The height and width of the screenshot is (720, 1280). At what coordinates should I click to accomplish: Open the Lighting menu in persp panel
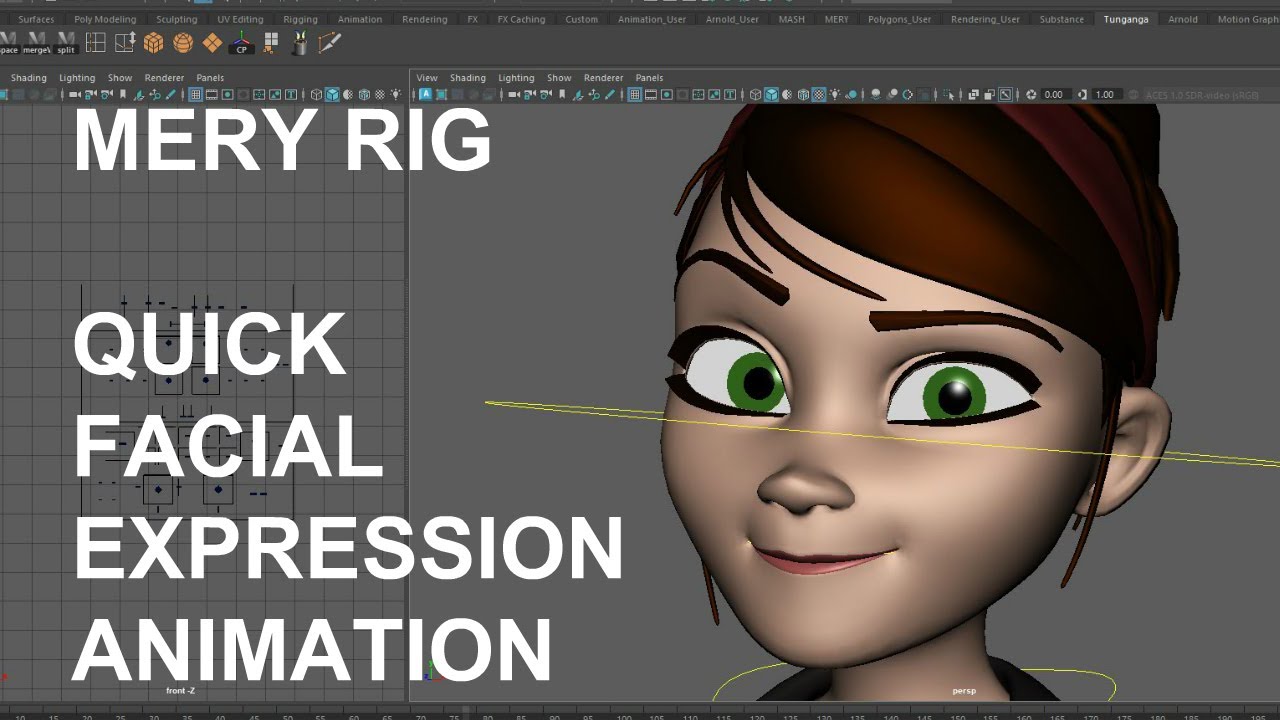(x=516, y=78)
